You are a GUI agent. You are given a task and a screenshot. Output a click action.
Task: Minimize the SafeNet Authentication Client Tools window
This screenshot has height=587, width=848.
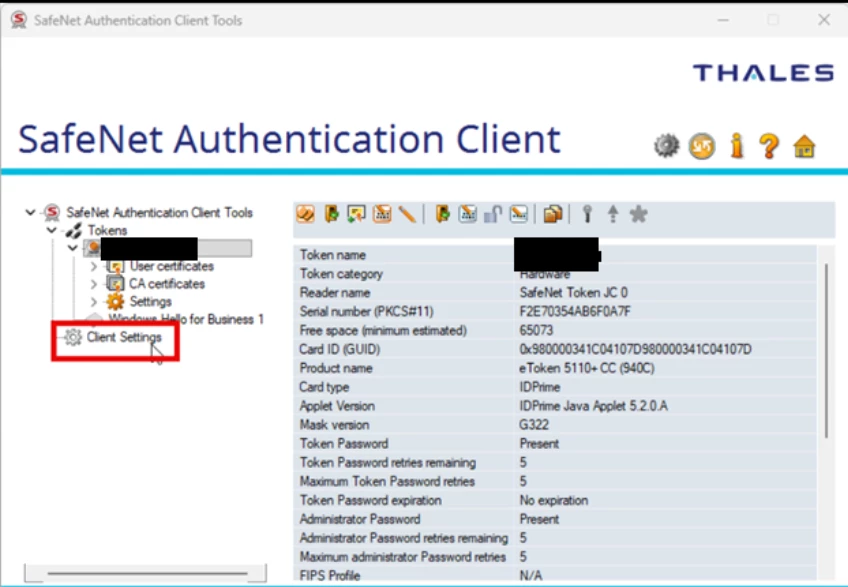click(723, 20)
